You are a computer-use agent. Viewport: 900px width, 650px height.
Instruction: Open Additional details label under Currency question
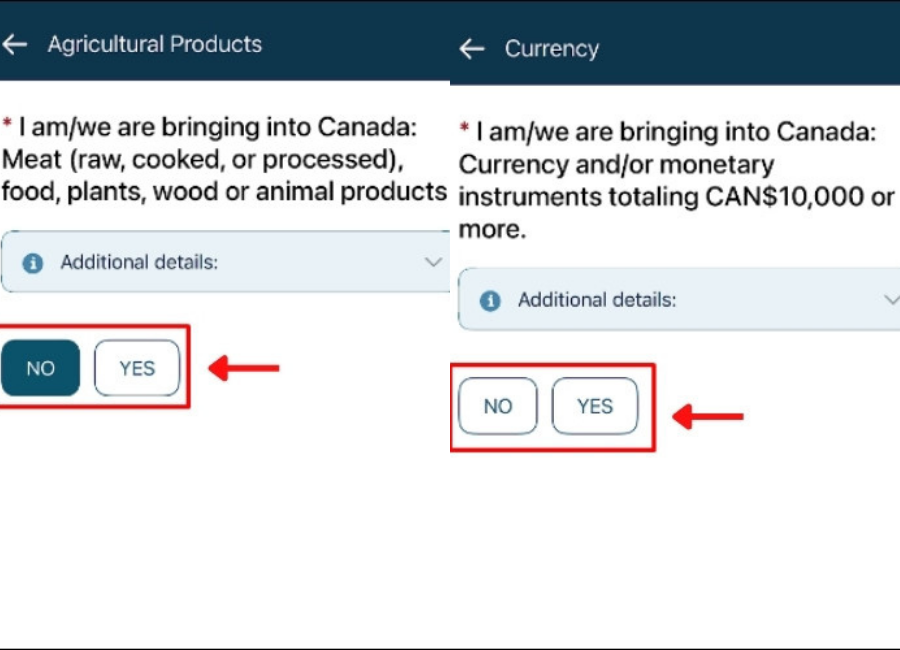[597, 300]
